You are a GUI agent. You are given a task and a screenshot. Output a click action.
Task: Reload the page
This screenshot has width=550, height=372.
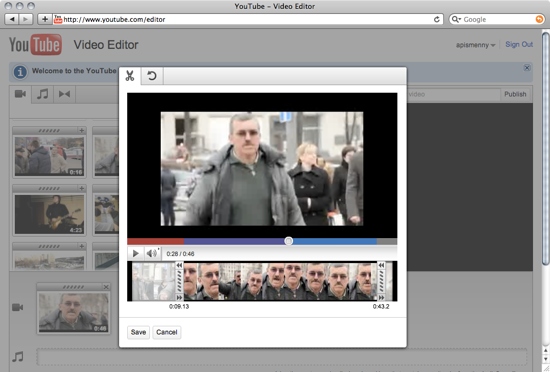click(x=437, y=19)
